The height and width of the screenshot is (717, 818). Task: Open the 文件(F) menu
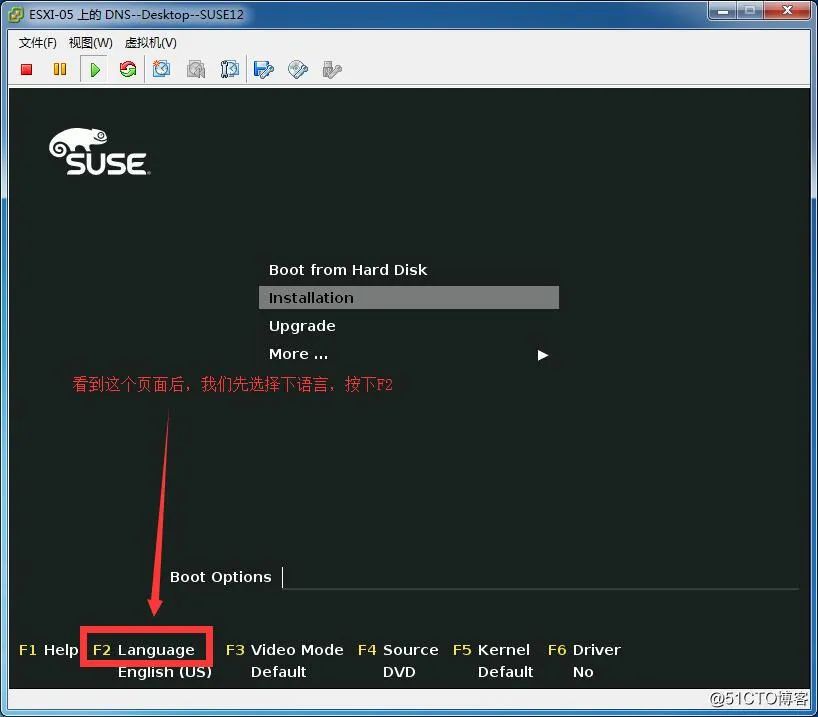(x=37, y=43)
